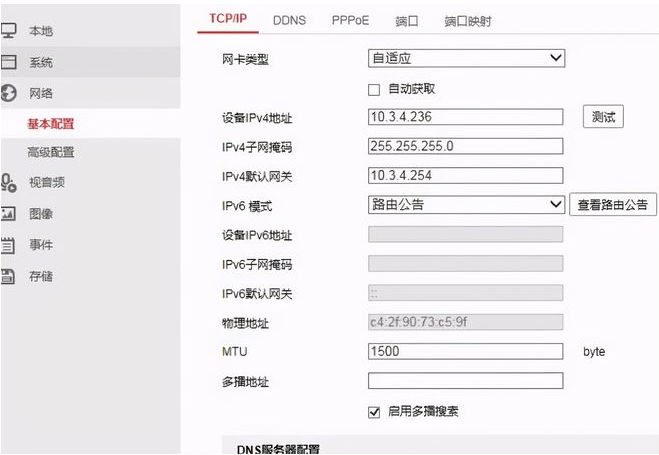This screenshot has height=455, width=659.
Task: Open the PPPoE tab
Action: 350,20
